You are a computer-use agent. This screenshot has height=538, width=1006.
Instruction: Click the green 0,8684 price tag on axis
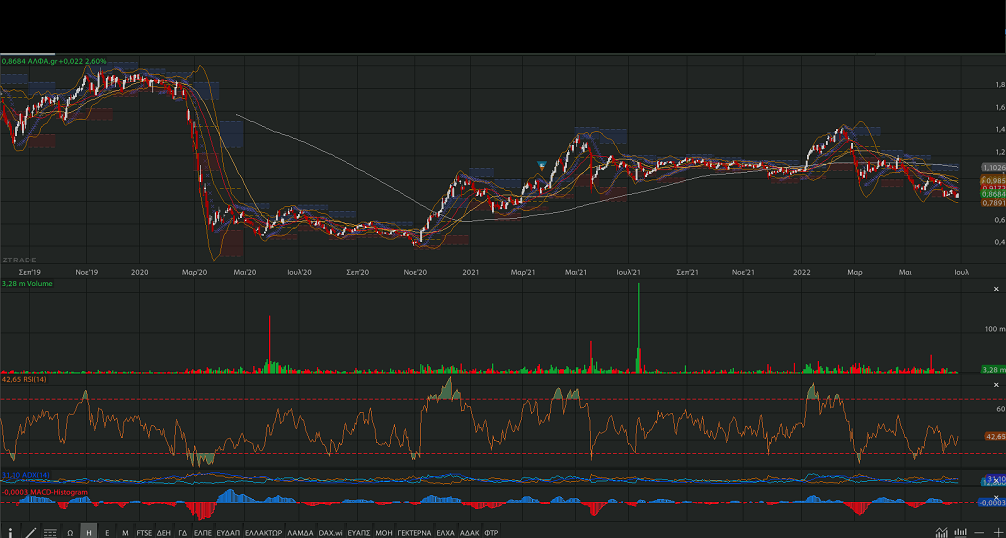[992, 194]
